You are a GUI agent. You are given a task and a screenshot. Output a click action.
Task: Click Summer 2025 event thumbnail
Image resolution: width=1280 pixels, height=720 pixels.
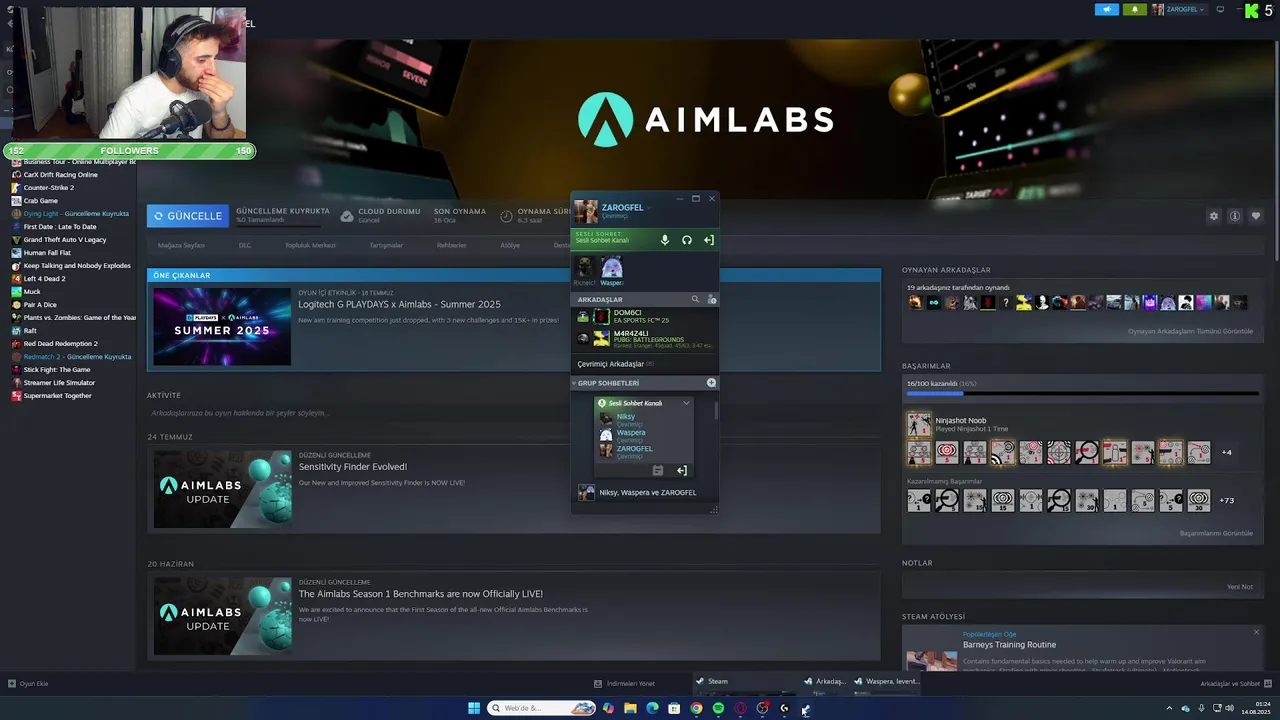pyautogui.click(x=222, y=326)
